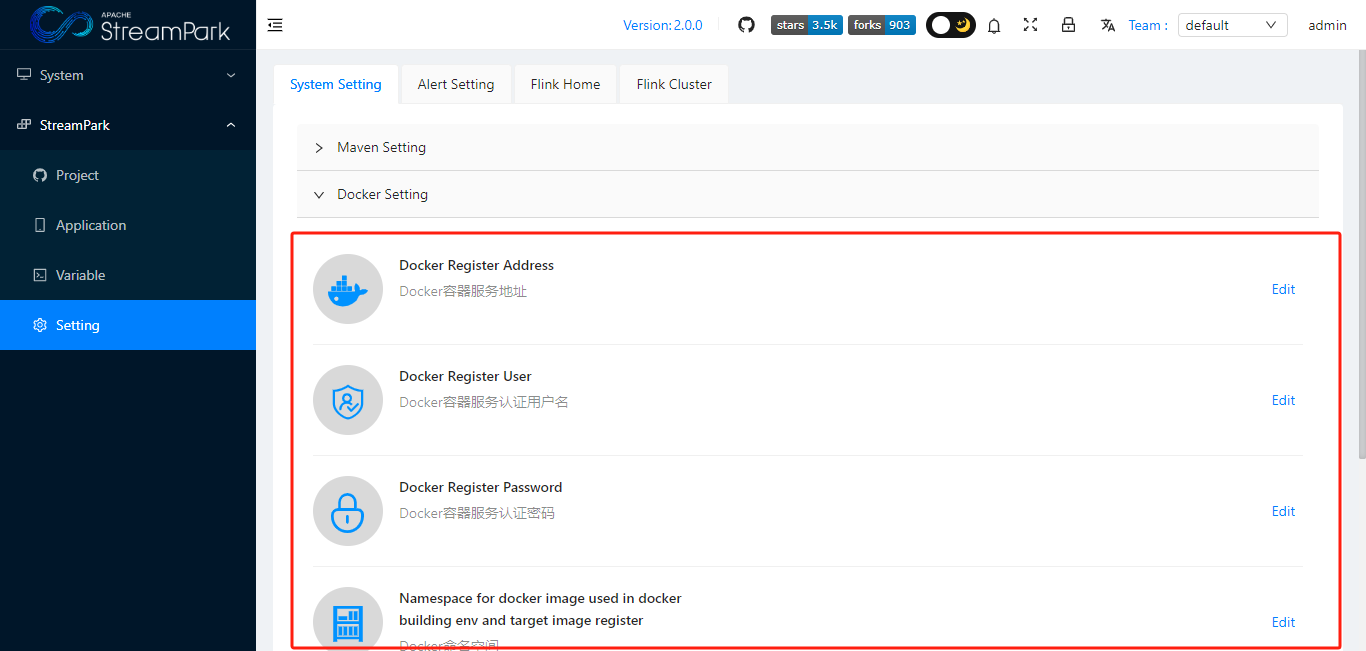
Task: Open the notification bell
Action: [994, 25]
